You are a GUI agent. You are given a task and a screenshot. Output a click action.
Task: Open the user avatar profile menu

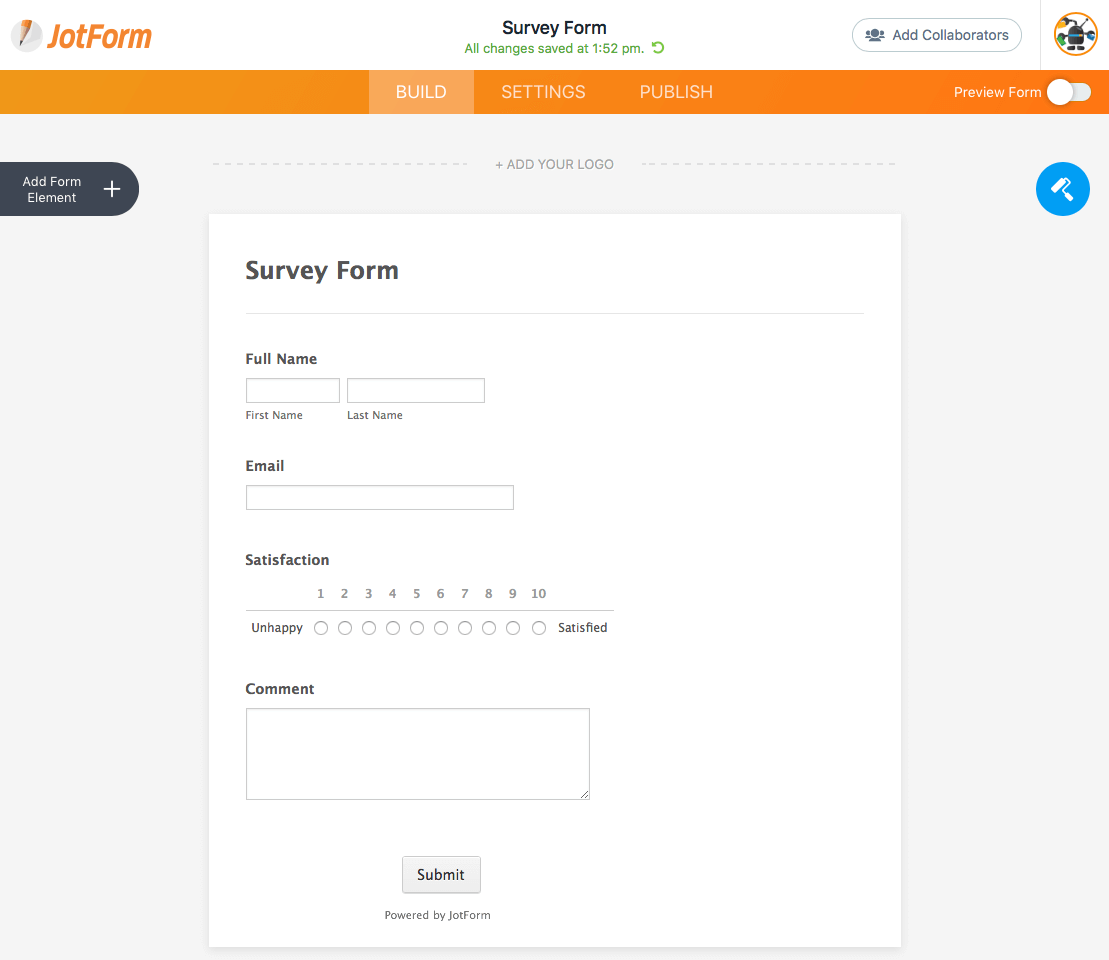[x=1075, y=34]
